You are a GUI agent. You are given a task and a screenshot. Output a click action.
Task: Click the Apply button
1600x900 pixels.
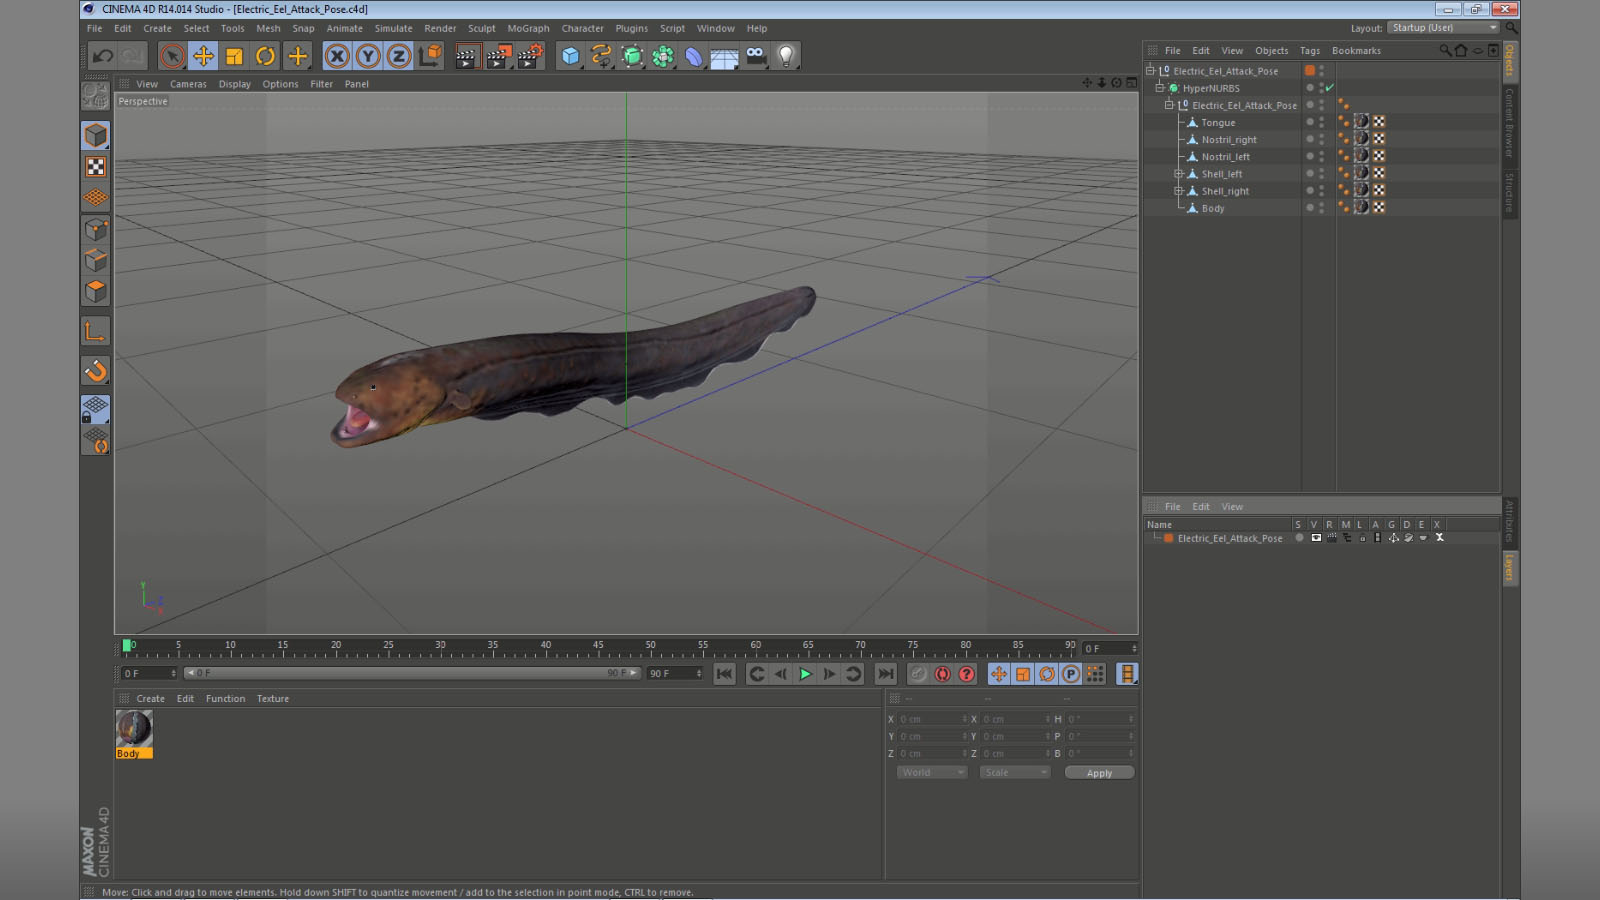click(x=1099, y=773)
